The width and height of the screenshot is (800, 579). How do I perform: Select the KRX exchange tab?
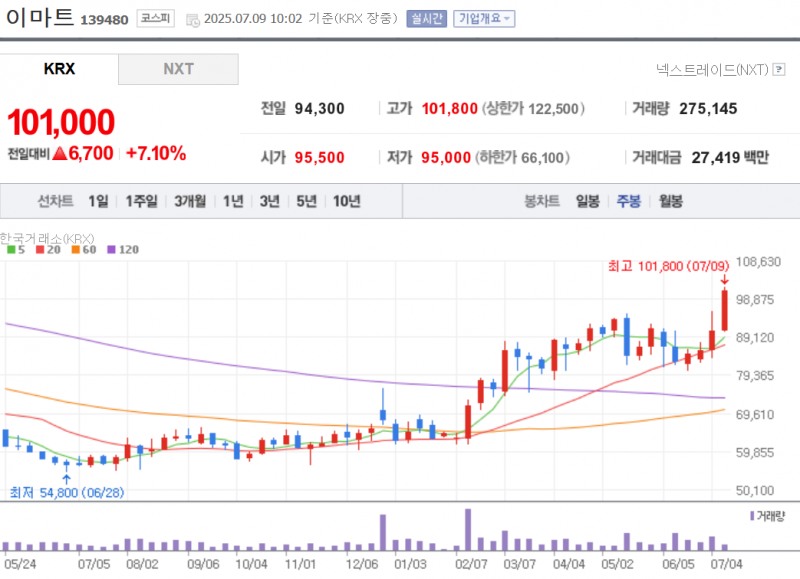point(60,70)
